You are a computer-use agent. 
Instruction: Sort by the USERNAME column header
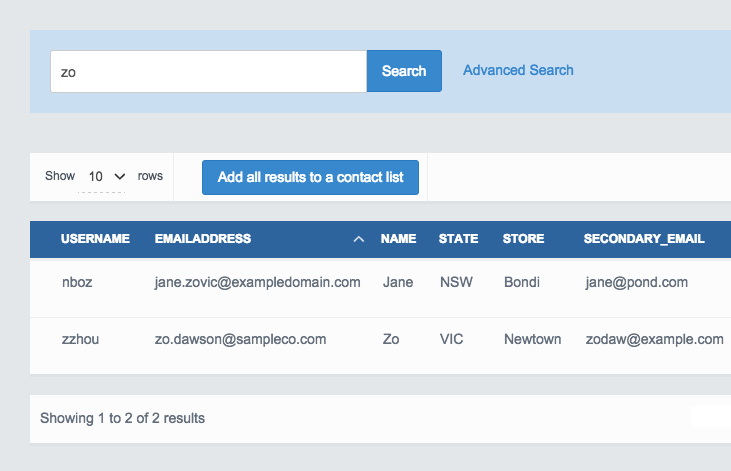pos(95,239)
